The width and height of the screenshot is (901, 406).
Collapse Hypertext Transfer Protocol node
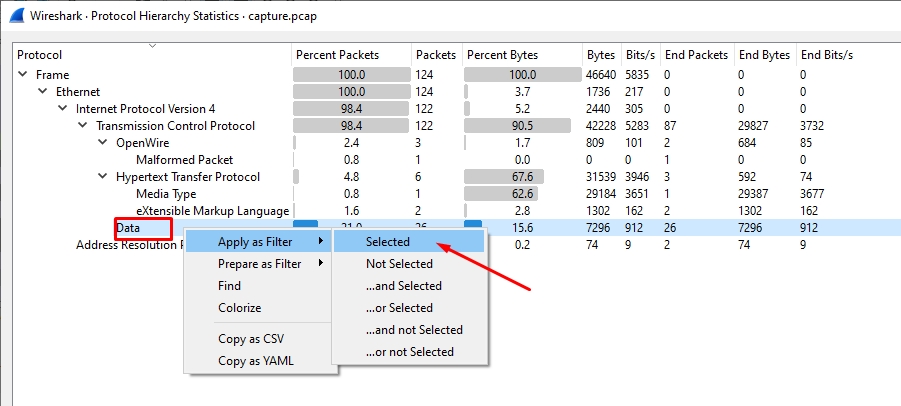[103, 177]
